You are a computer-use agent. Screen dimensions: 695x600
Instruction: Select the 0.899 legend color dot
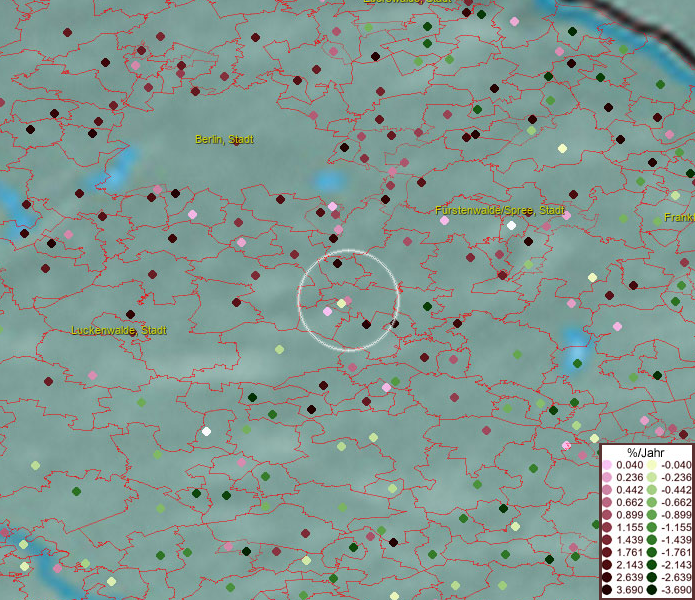[607, 515]
